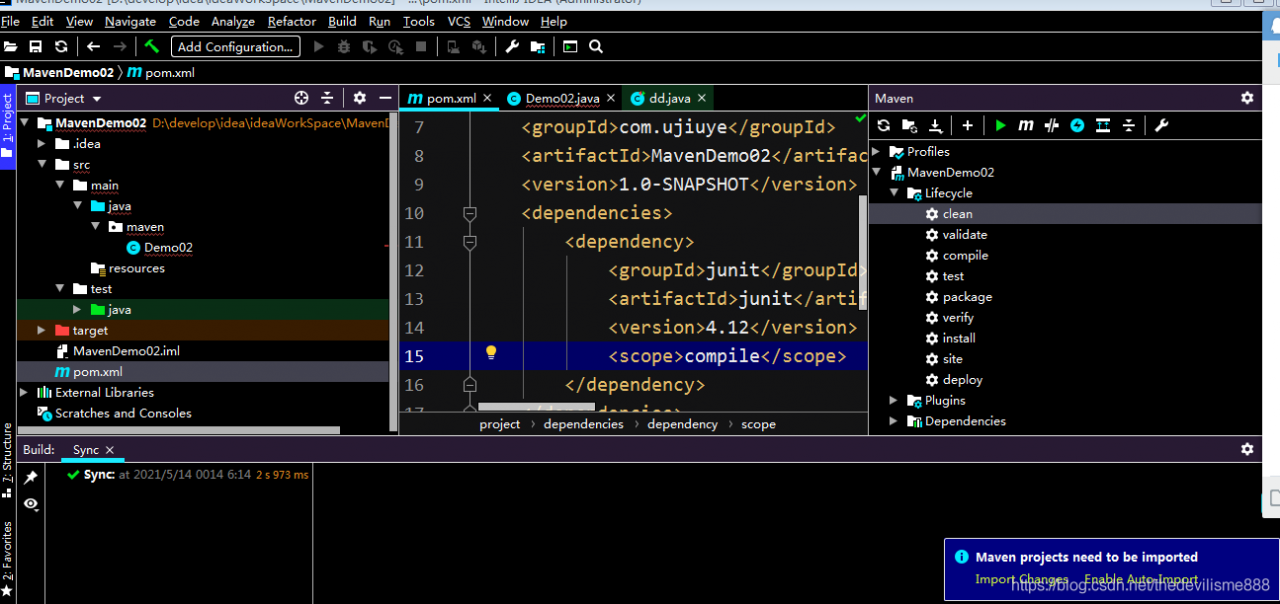Toggle Offline Mode in Maven toolbar
Screen dimensions: 1280x604
tap(1051, 125)
